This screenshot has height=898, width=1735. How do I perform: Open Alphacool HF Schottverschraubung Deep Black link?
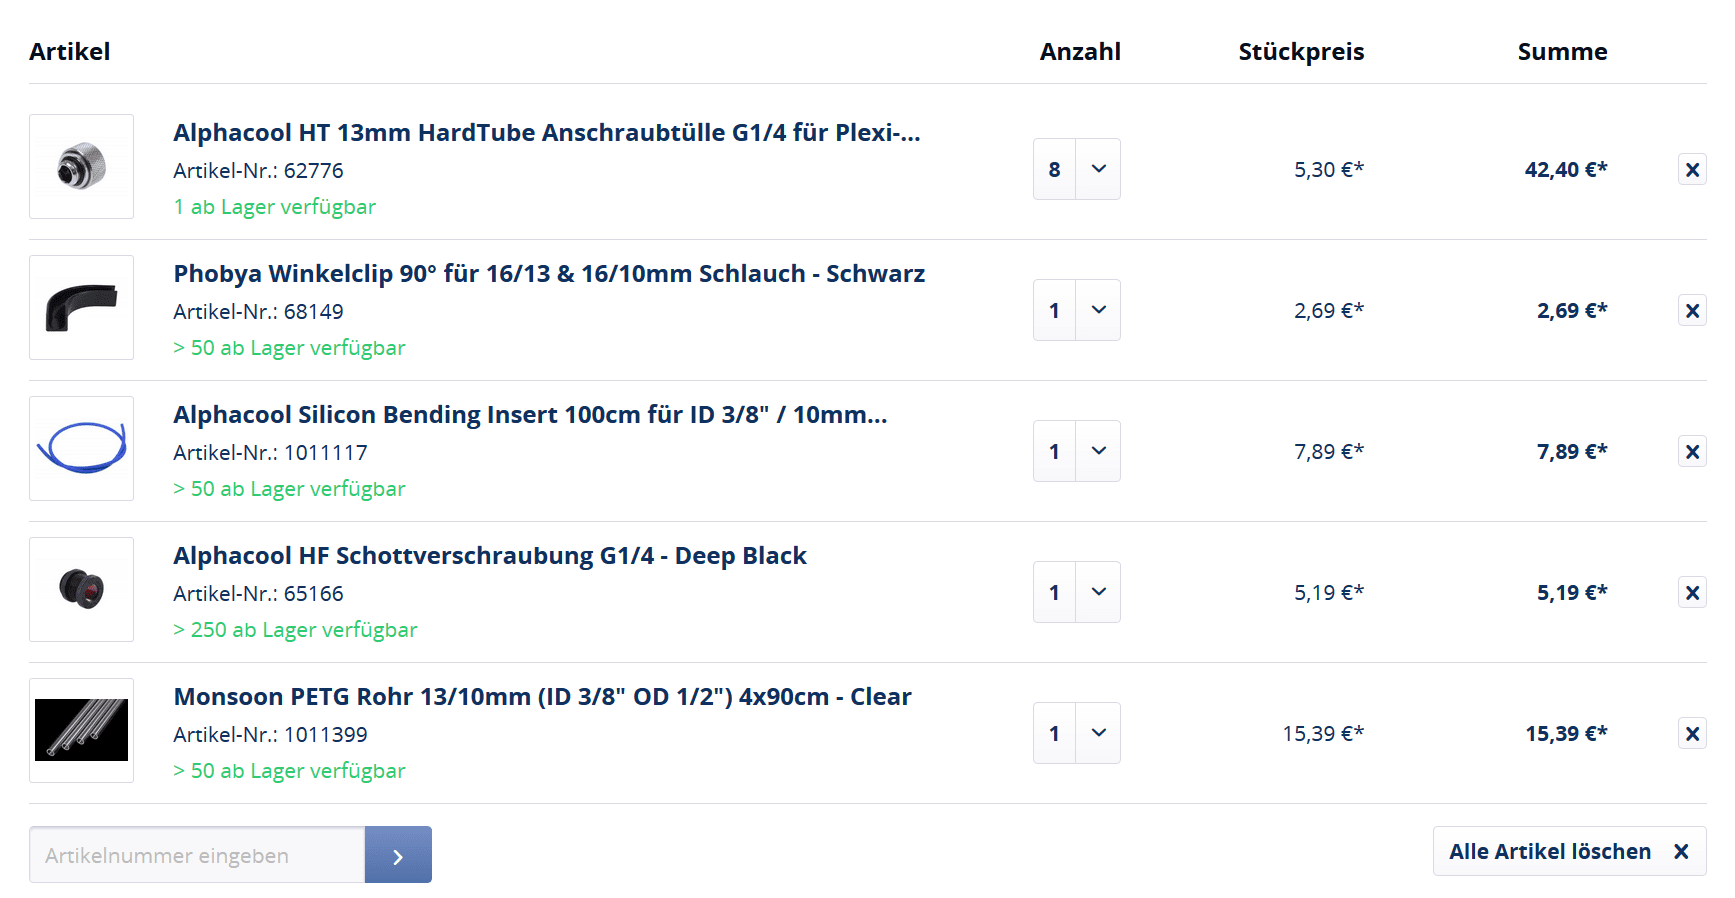490,556
